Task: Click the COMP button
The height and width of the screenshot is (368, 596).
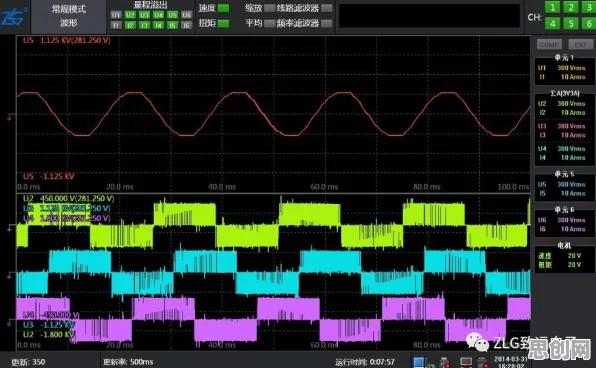Action: pyautogui.click(x=549, y=44)
